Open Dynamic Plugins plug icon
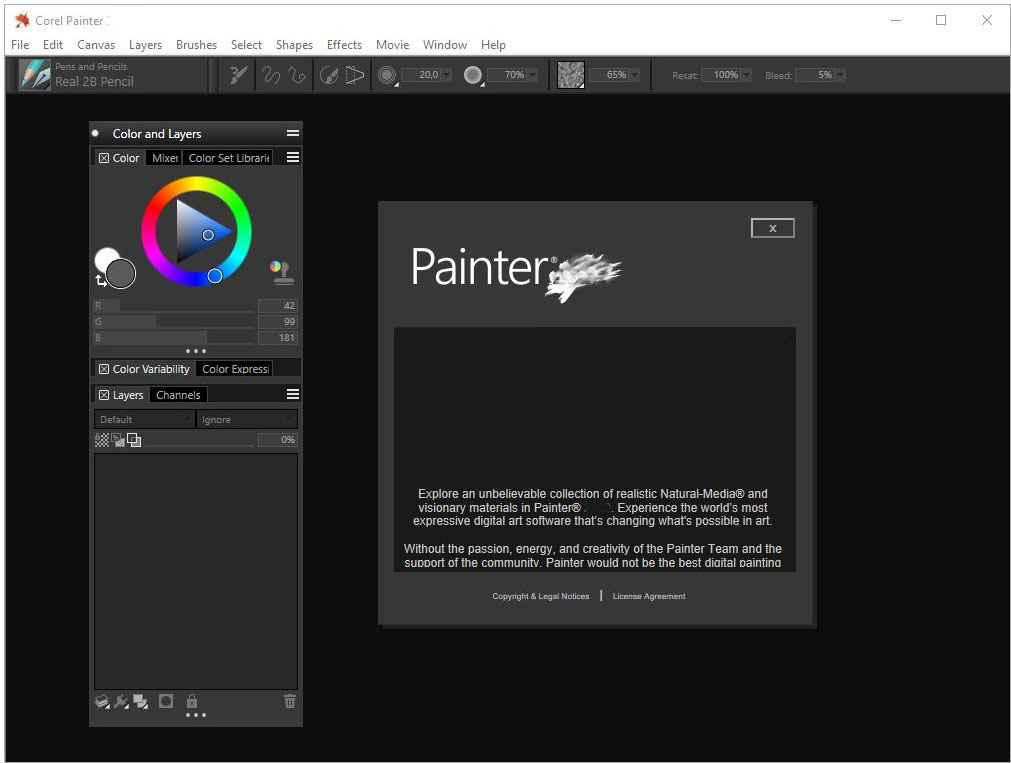Image resolution: width=1011 pixels, height=763 pixels. pos(121,702)
